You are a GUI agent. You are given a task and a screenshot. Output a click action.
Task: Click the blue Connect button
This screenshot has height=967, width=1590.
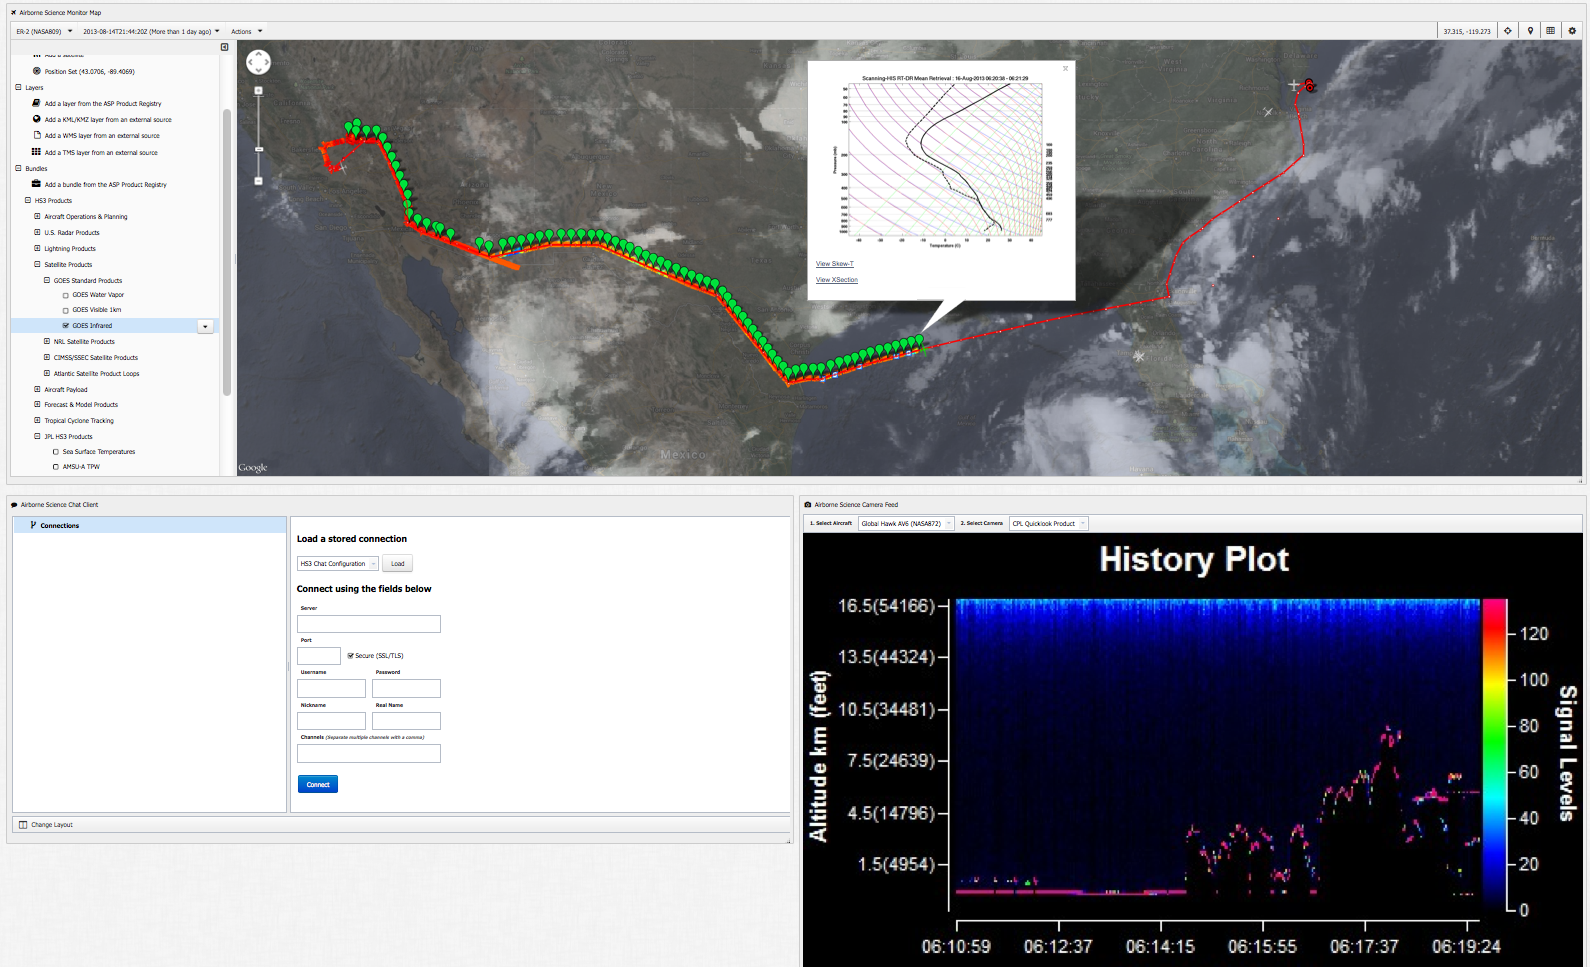pos(317,784)
